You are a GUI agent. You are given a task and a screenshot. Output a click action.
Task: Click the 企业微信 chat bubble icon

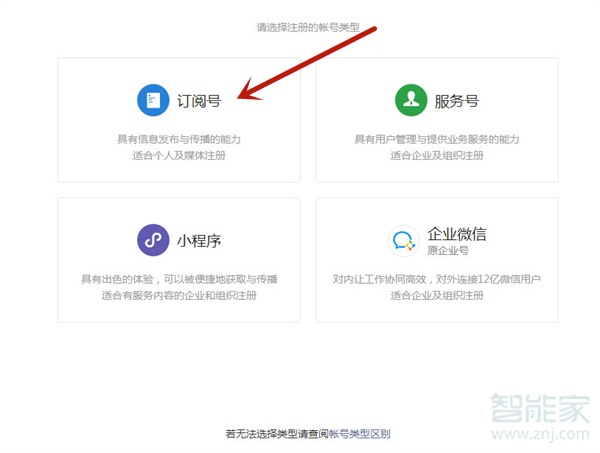pyautogui.click(x=404, y=241)
